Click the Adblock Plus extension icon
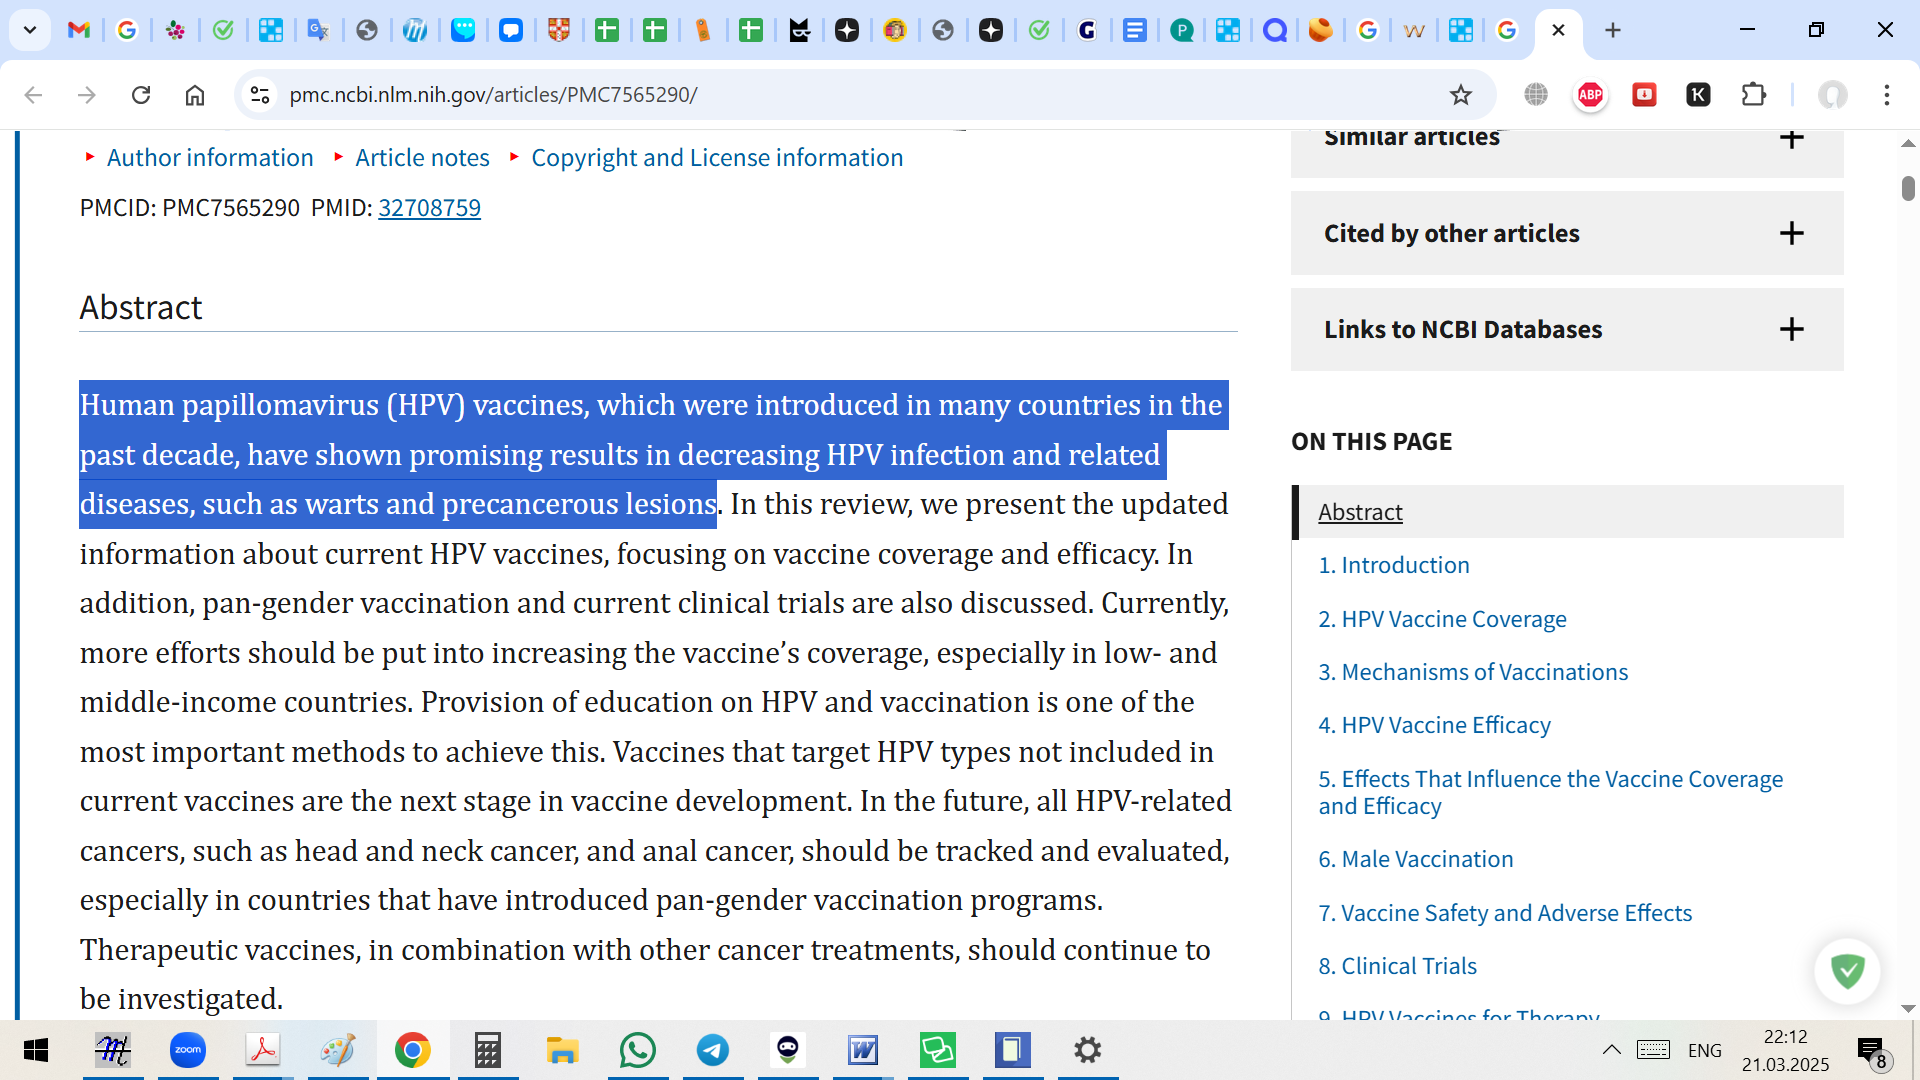This screenshot has height=1080, width=1920. (1590, 95)
